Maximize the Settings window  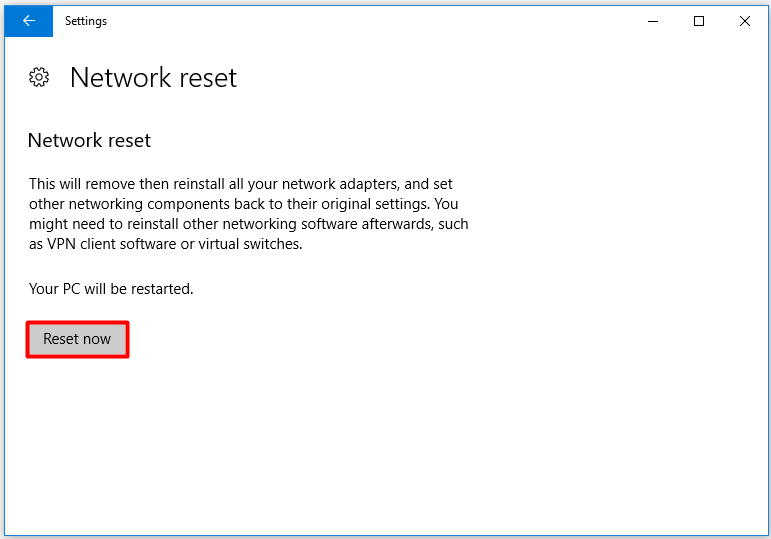click(699, 21)
